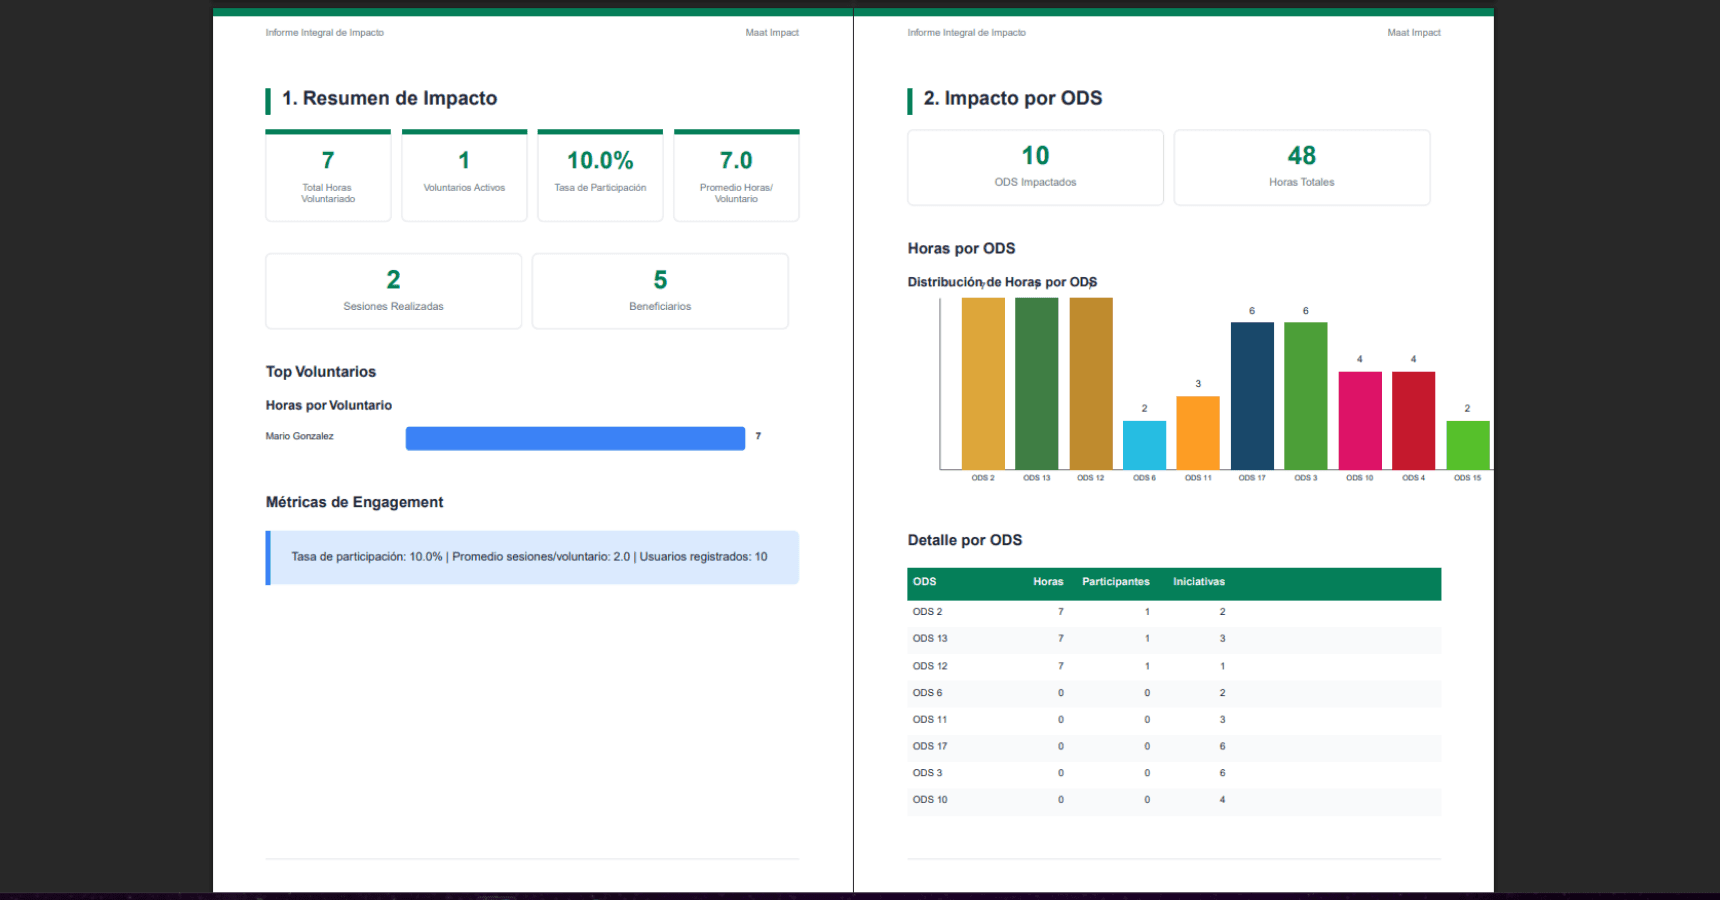
Task: Click Mario Gonzalez's blue hours bar
Action: coord(575,438)
